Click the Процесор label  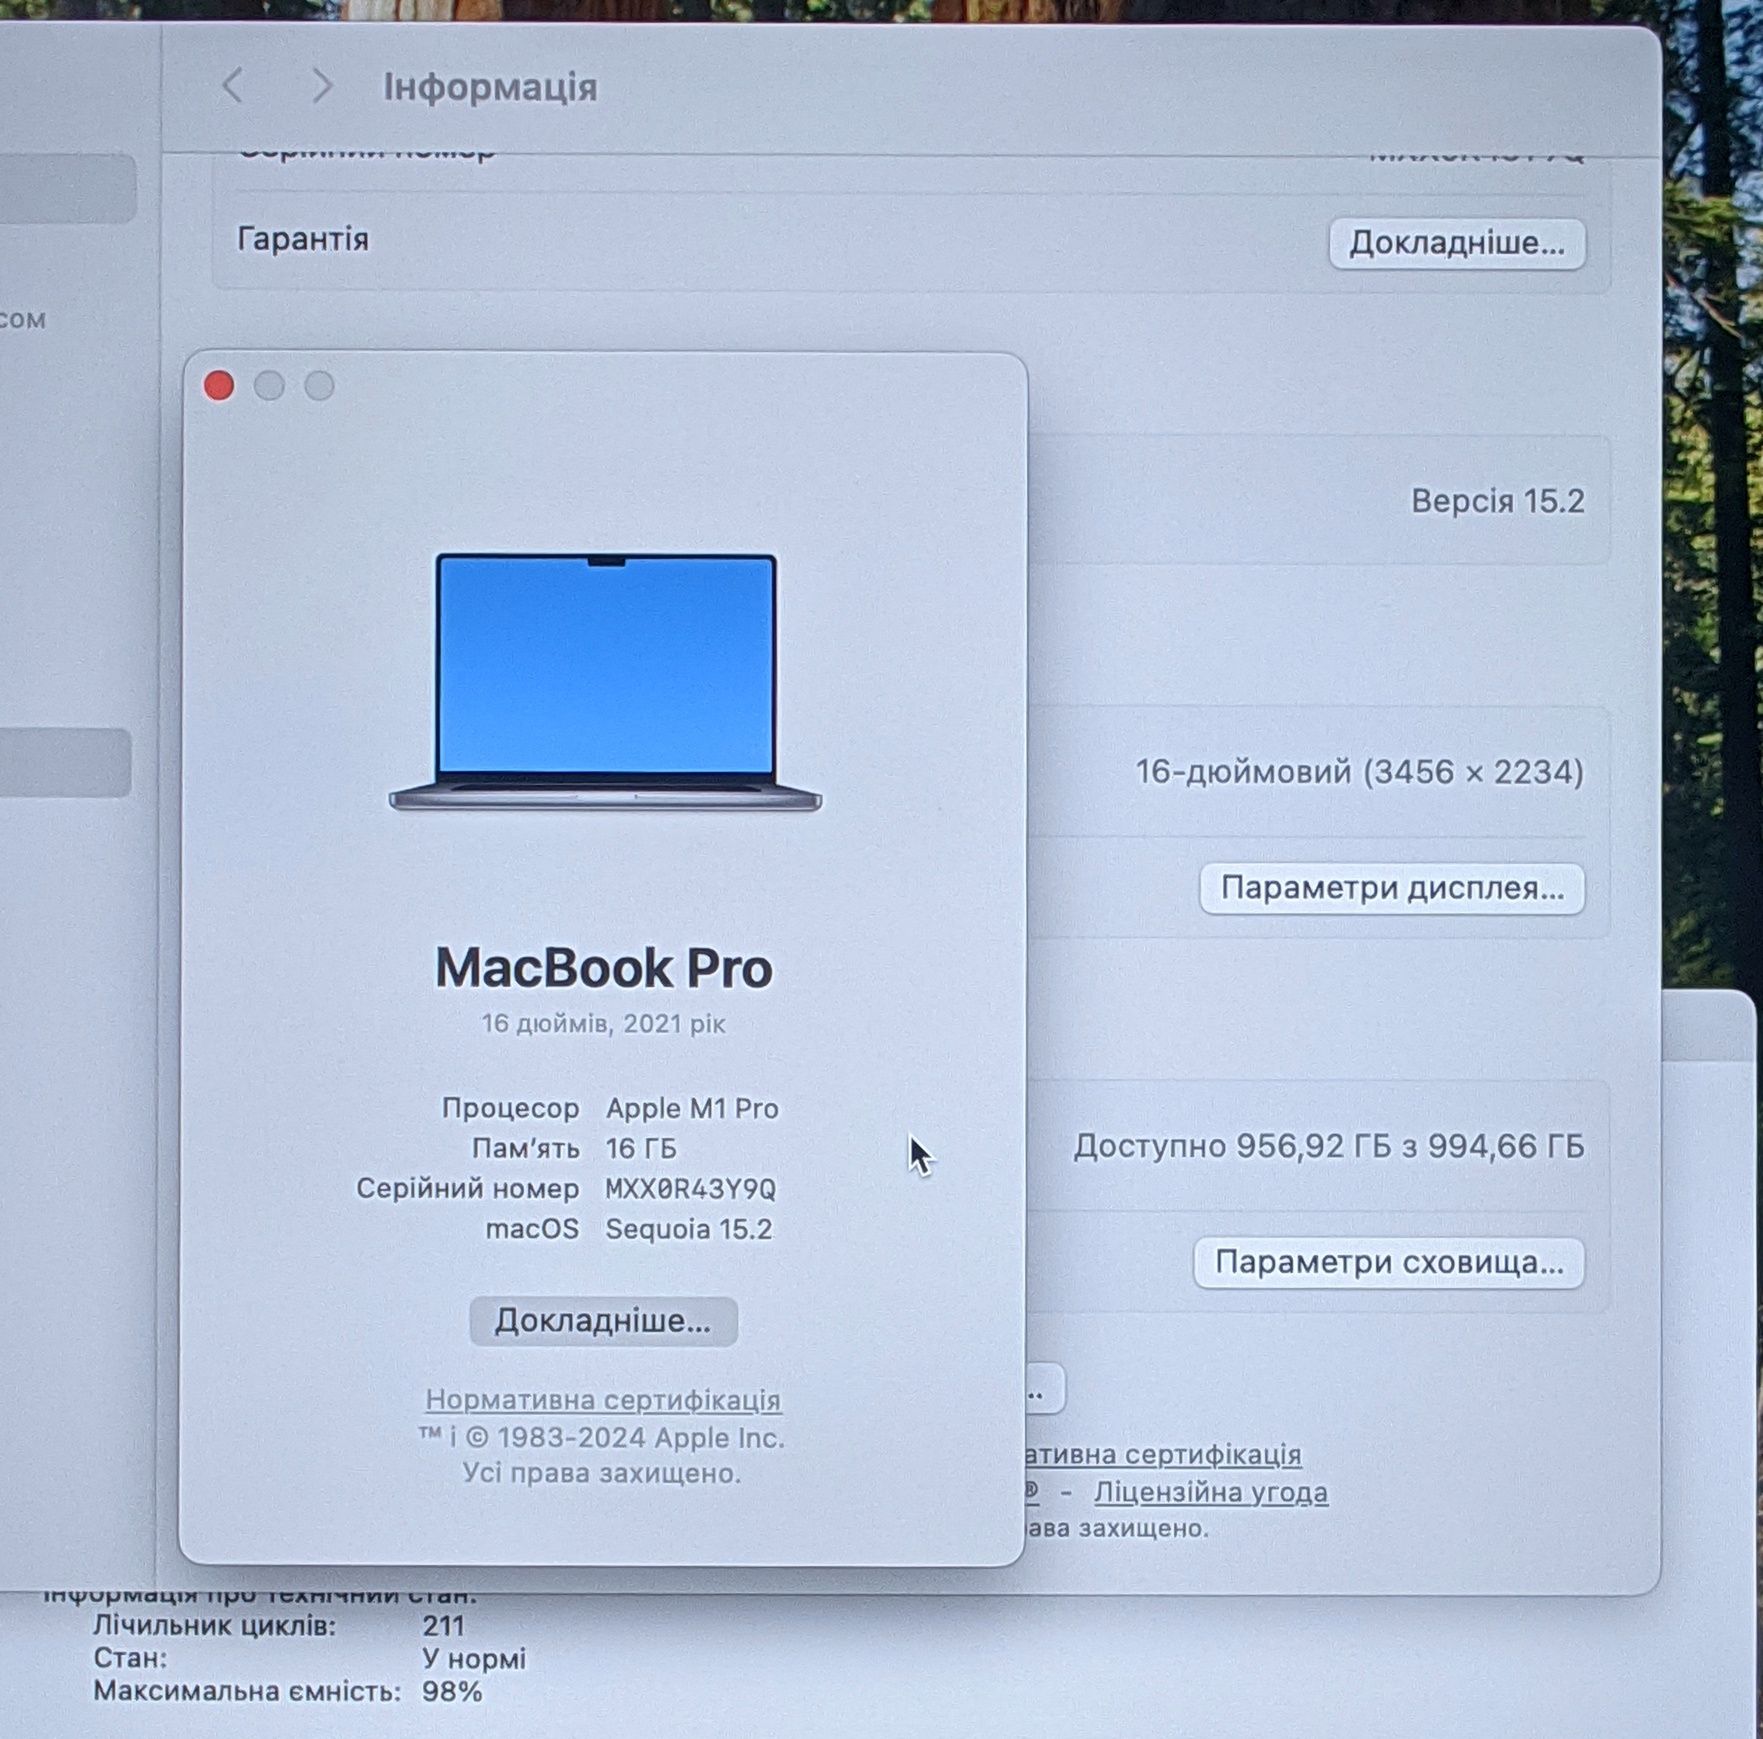[x=510, y=1108]
